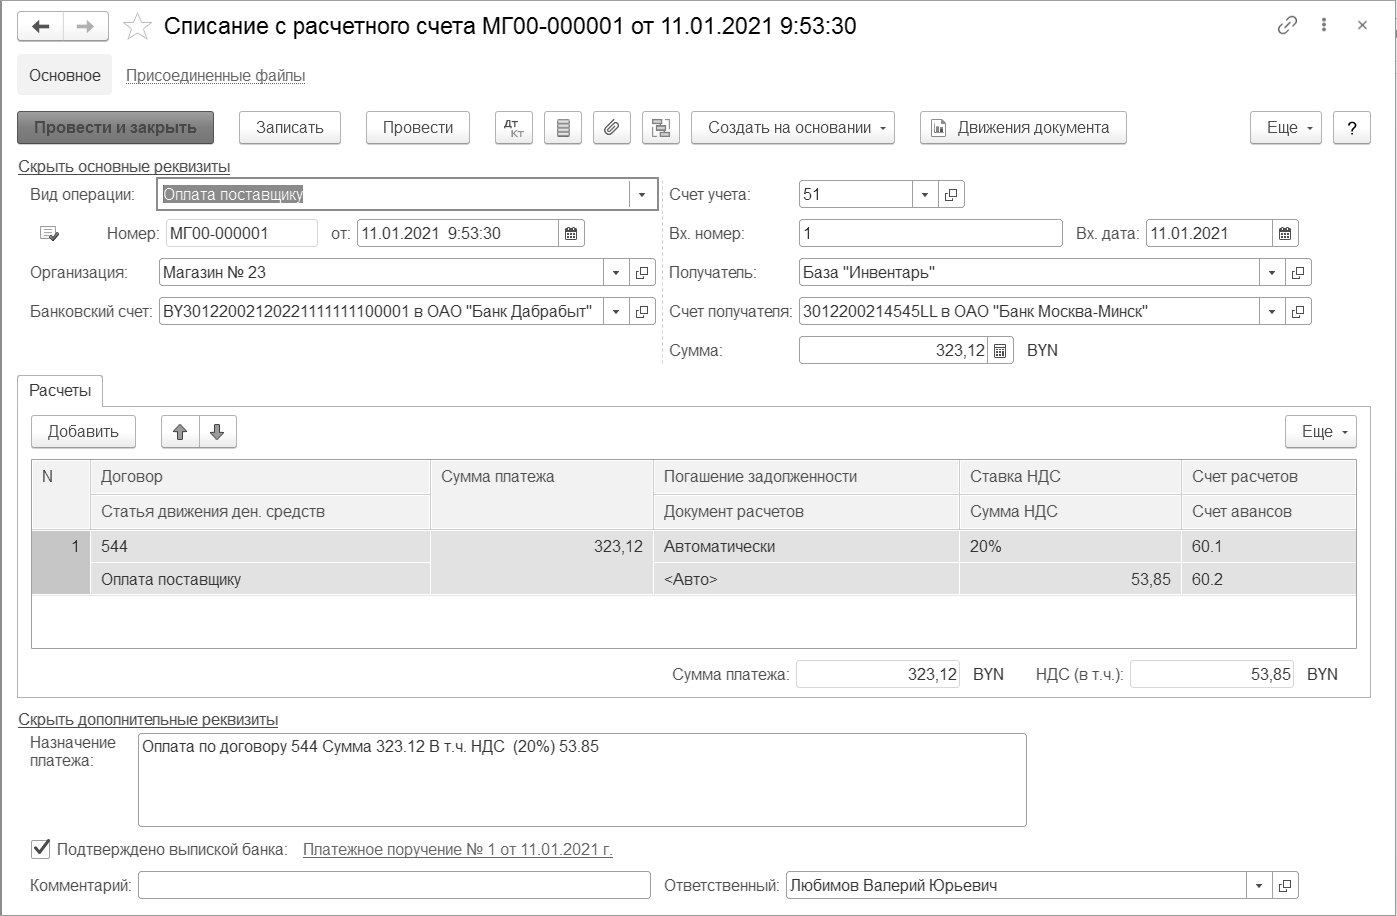This screenshot has height=916, width=1397.
Task: Select table cell 20% VAT rate
Action: (1070, 547)
